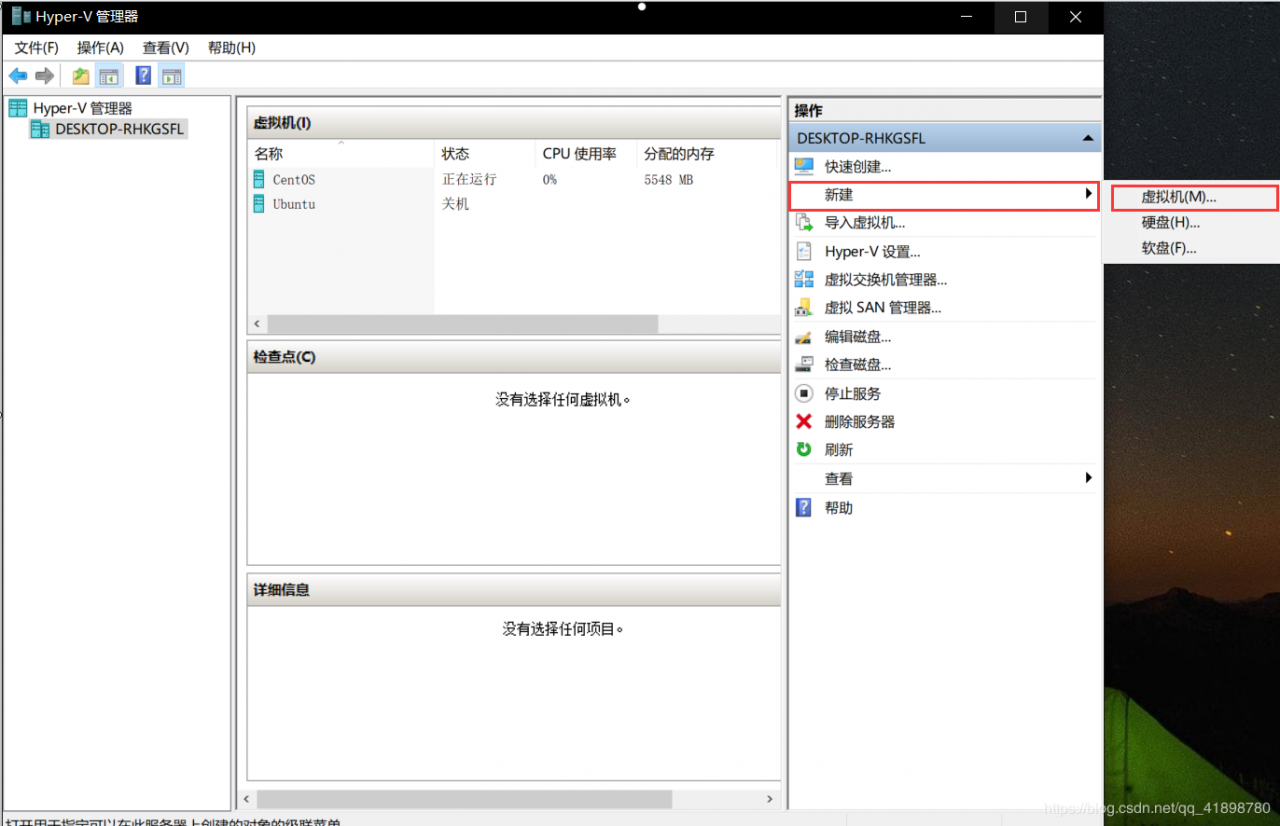The height and width of the screenshot is (826, 1280).
Task: Click the Hyper-V Manager title bar icon
Action: (21, 16)
